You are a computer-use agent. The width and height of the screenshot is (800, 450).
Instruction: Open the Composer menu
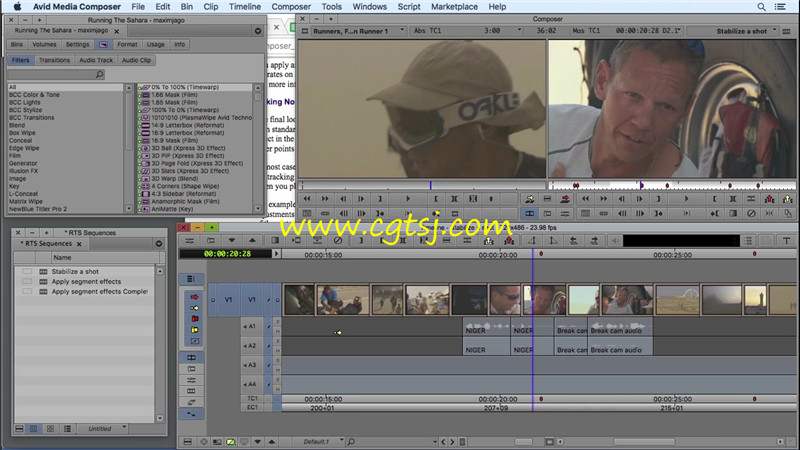pyautogui.click(x=291, y=7)
